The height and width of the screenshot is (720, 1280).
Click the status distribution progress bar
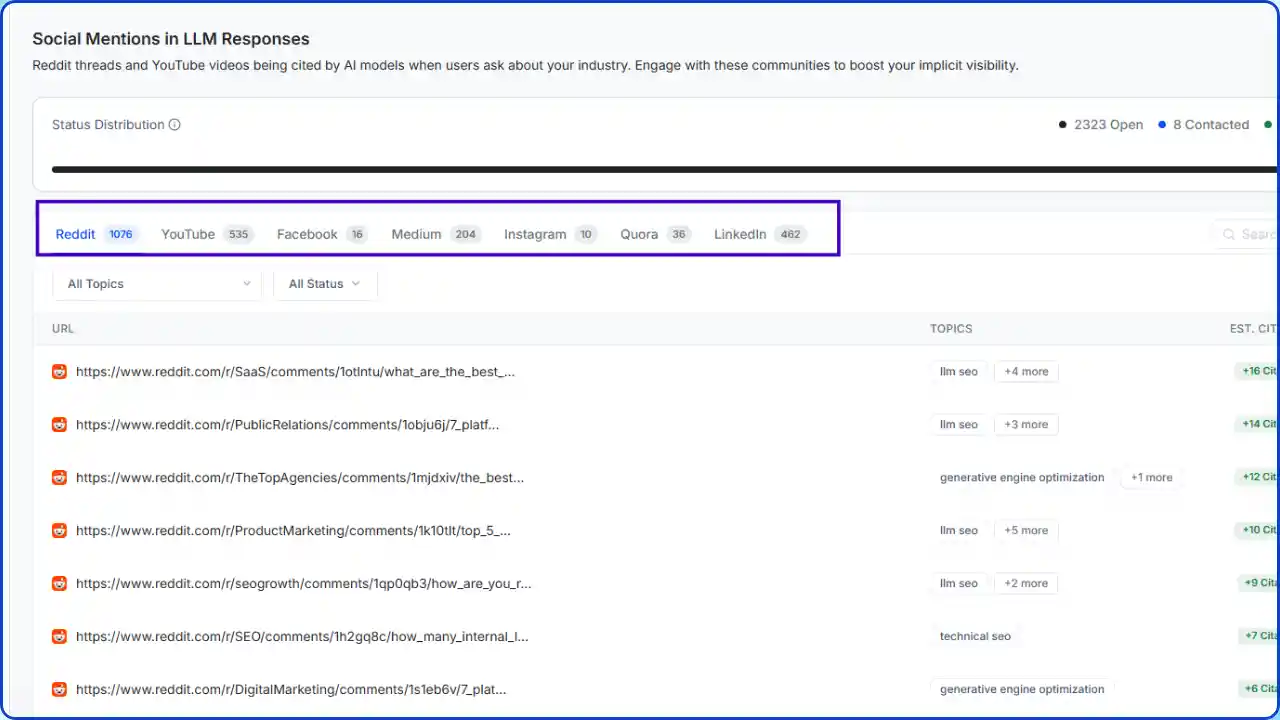665,170
